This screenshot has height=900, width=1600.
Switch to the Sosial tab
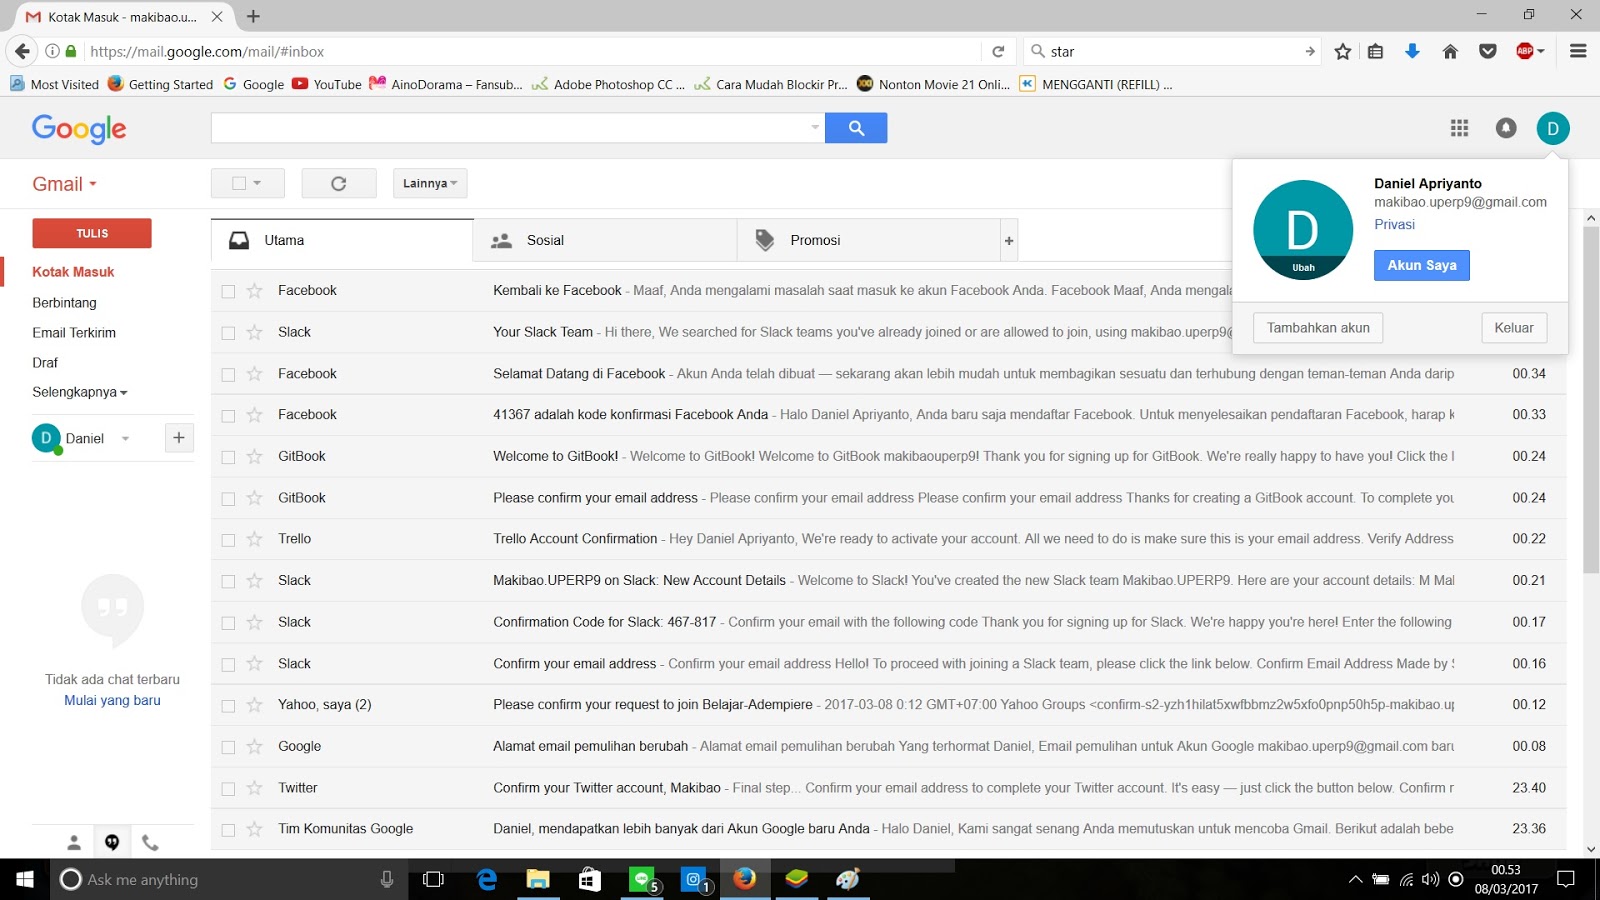click(605, 241)
